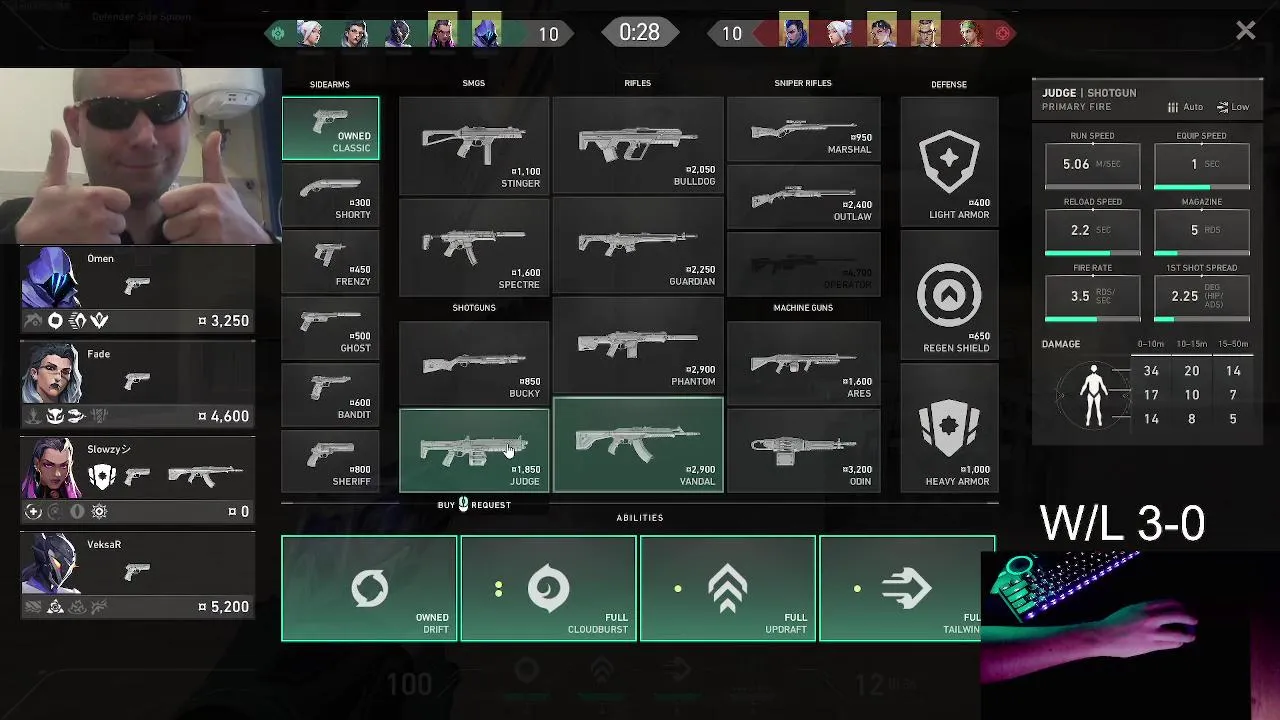Open Omen's teammate card
Screen dimensions: 1280x720
tap(138, 289)
